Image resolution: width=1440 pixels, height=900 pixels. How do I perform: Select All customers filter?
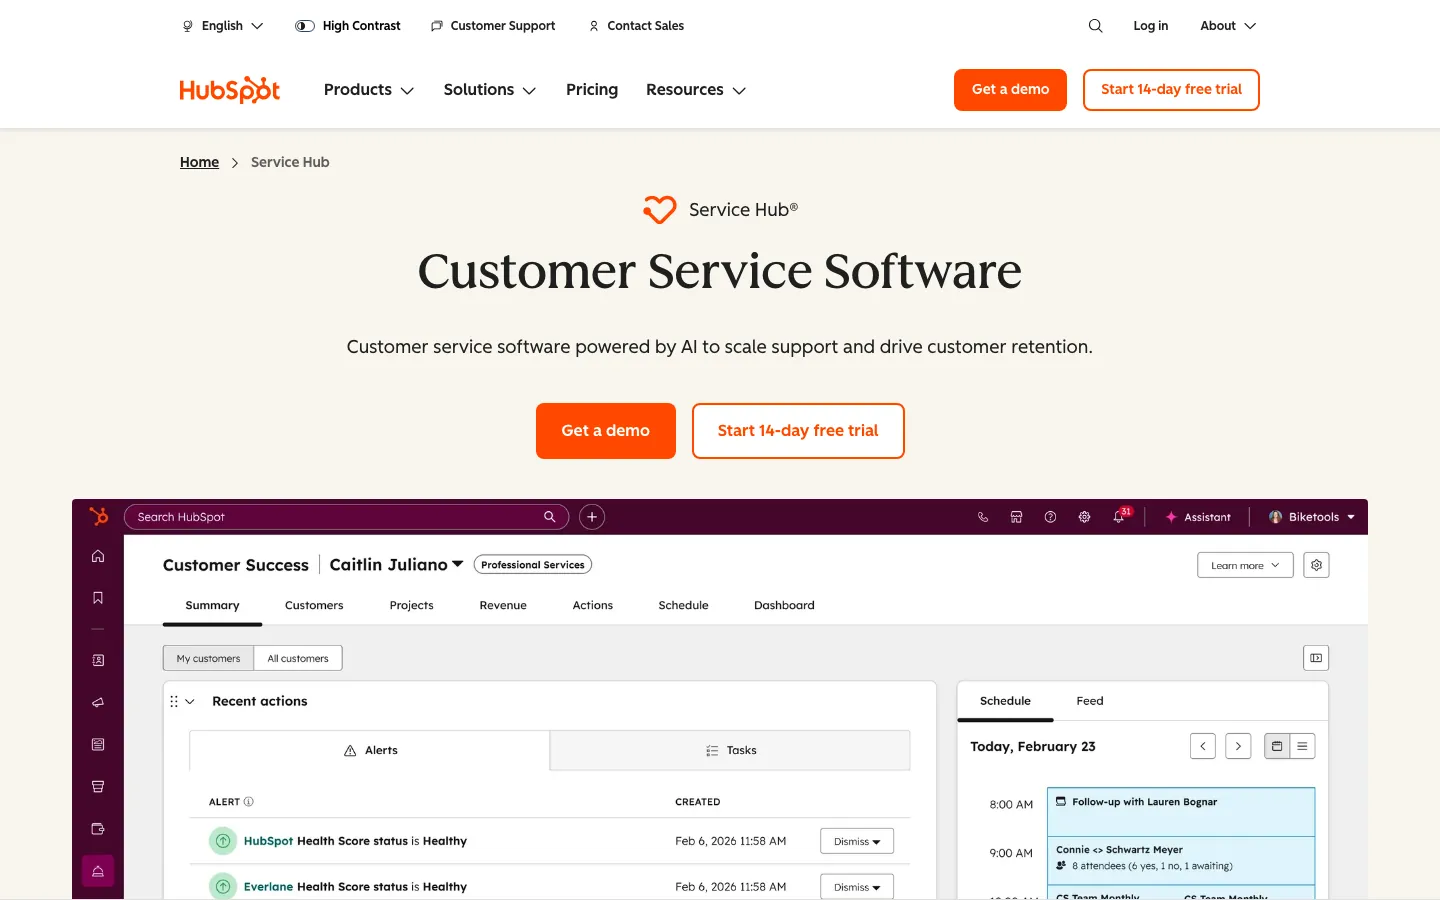click(x=298, y=658)
